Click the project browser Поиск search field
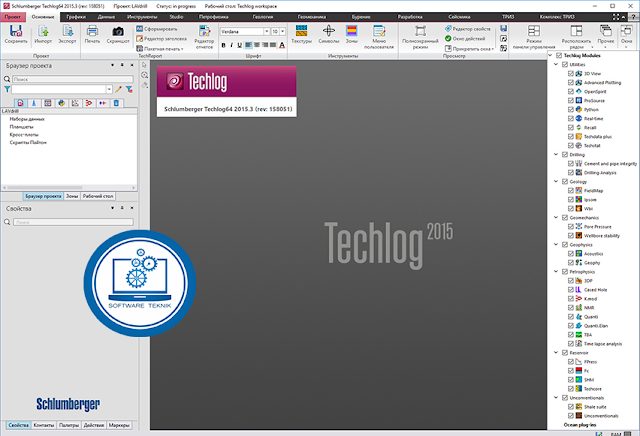Screen dimensions: 640x436 [73, 79]
